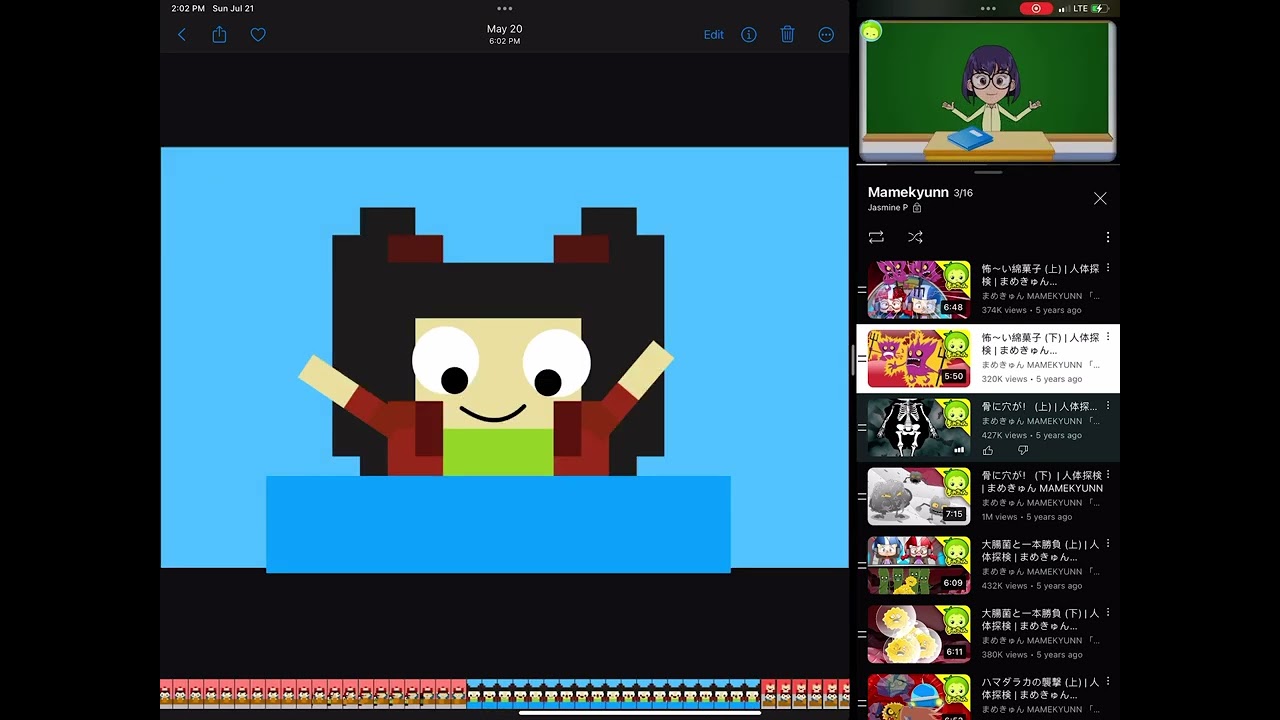Select the highlighted 怖〜い綿菓子 (下) video

tap(988, 359)
